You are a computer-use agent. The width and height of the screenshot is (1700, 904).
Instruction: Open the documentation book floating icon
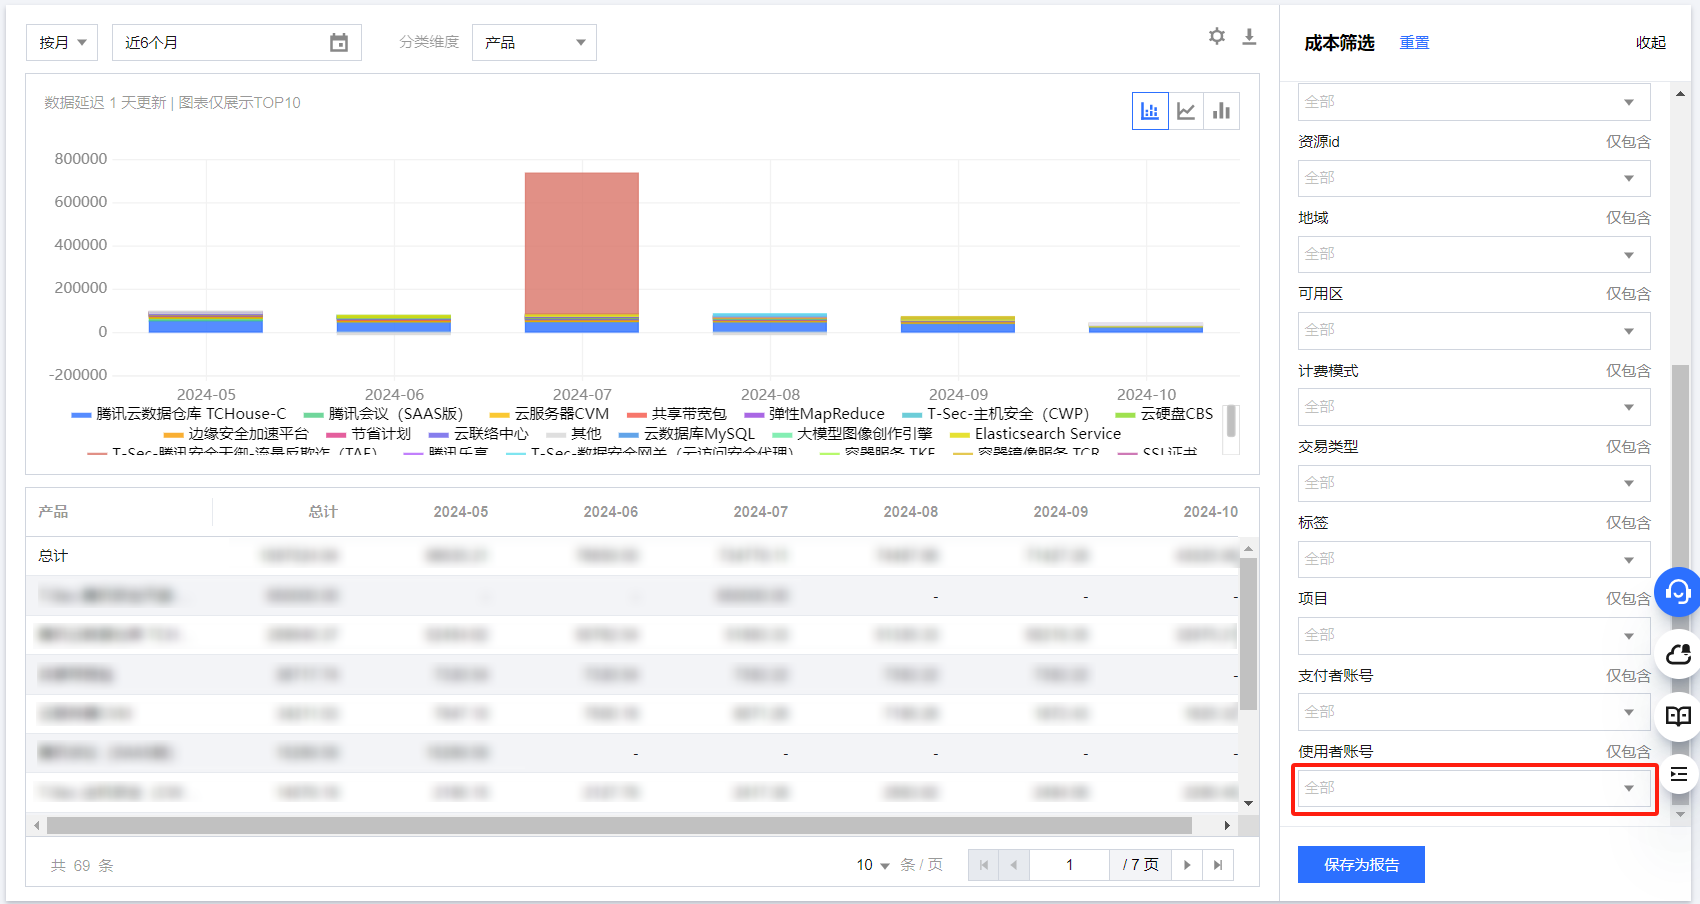click(x=1678, y=715)
